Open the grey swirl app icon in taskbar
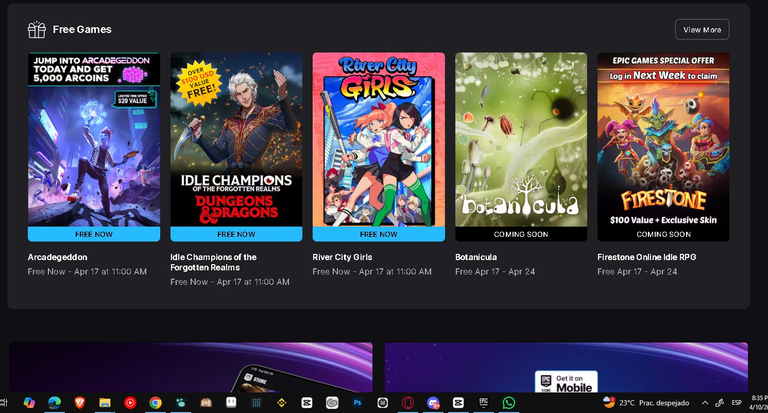The width and height of the screenshot is (768, 413). (x=332, y=403)
